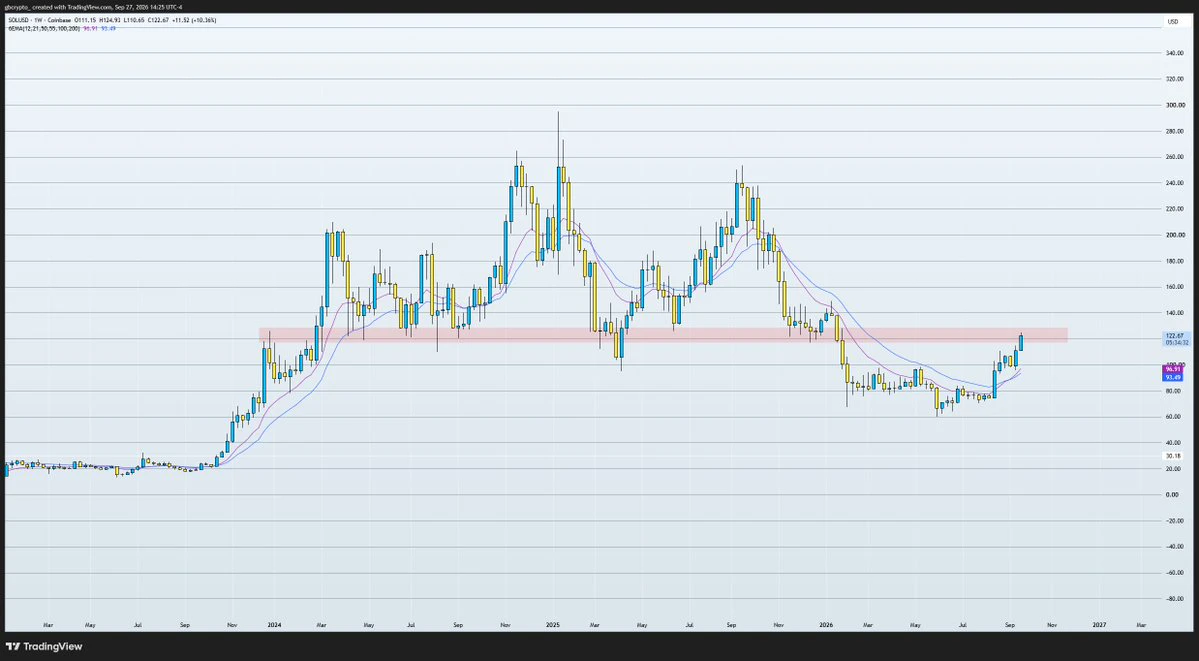This screenshot has height=661, width=1199.
Task: Click the 200.00 price scale label
Action: click(1174, 235)
